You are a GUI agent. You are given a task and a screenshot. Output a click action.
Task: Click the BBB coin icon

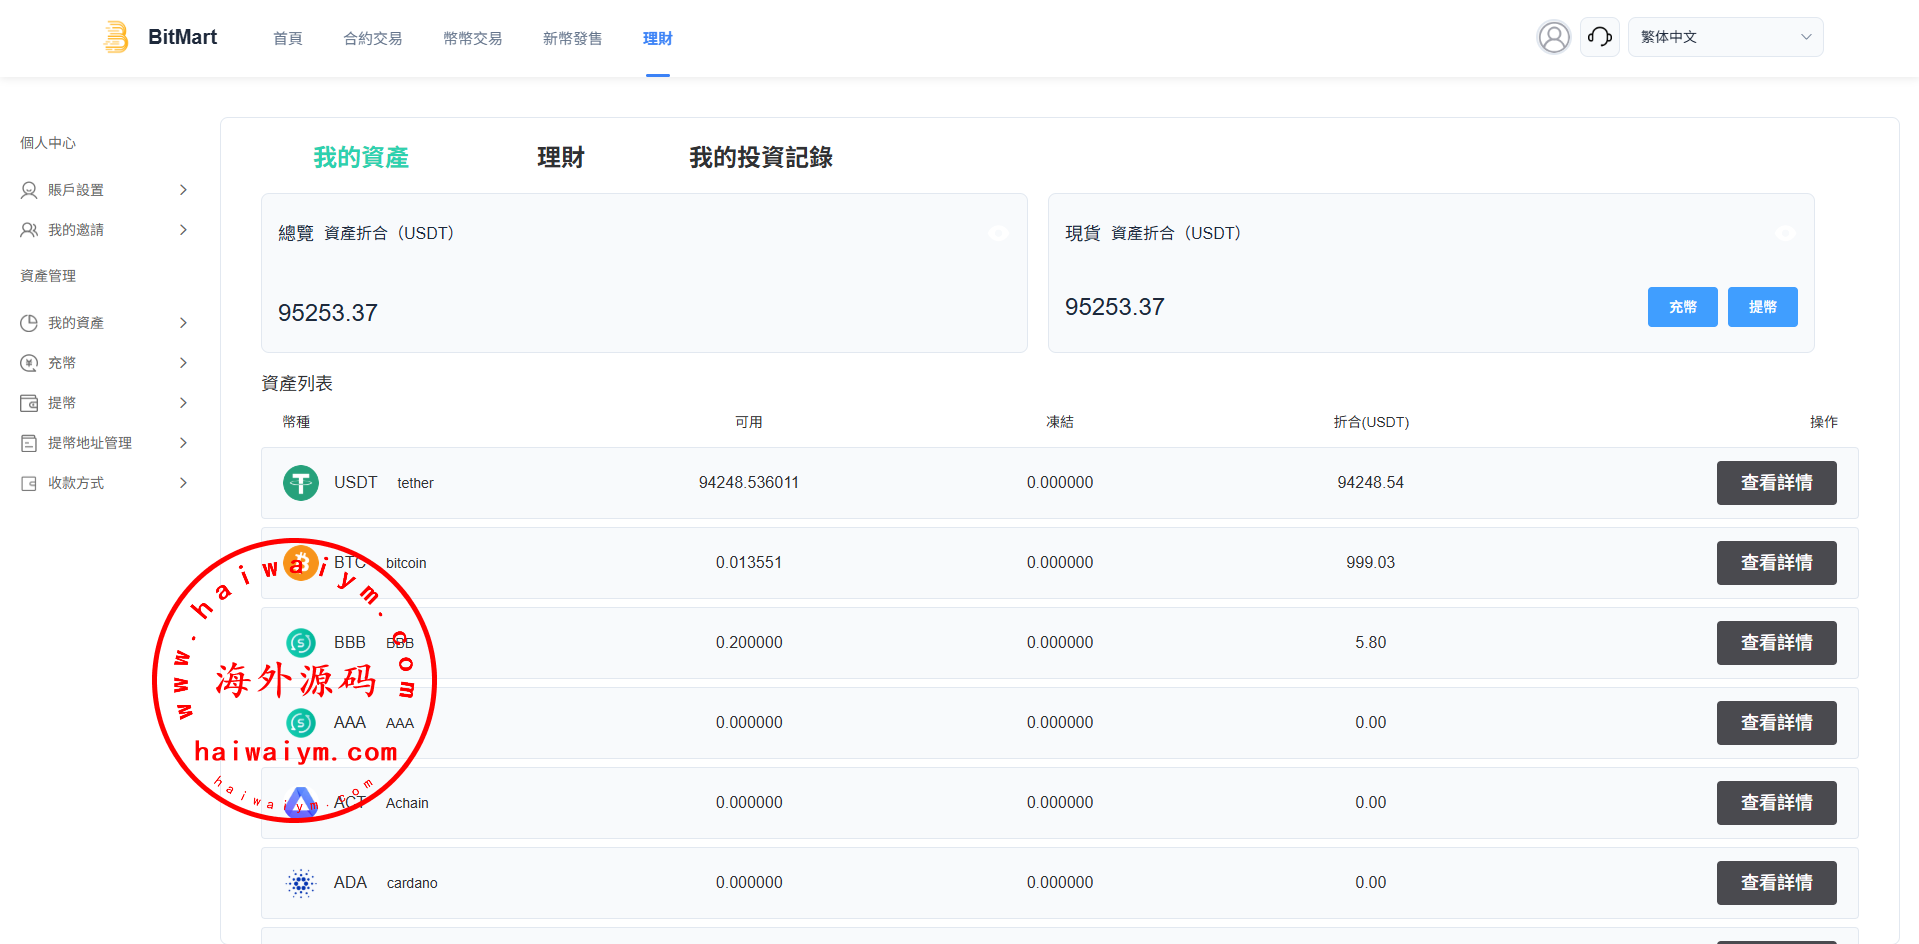(x=300, y=643)
